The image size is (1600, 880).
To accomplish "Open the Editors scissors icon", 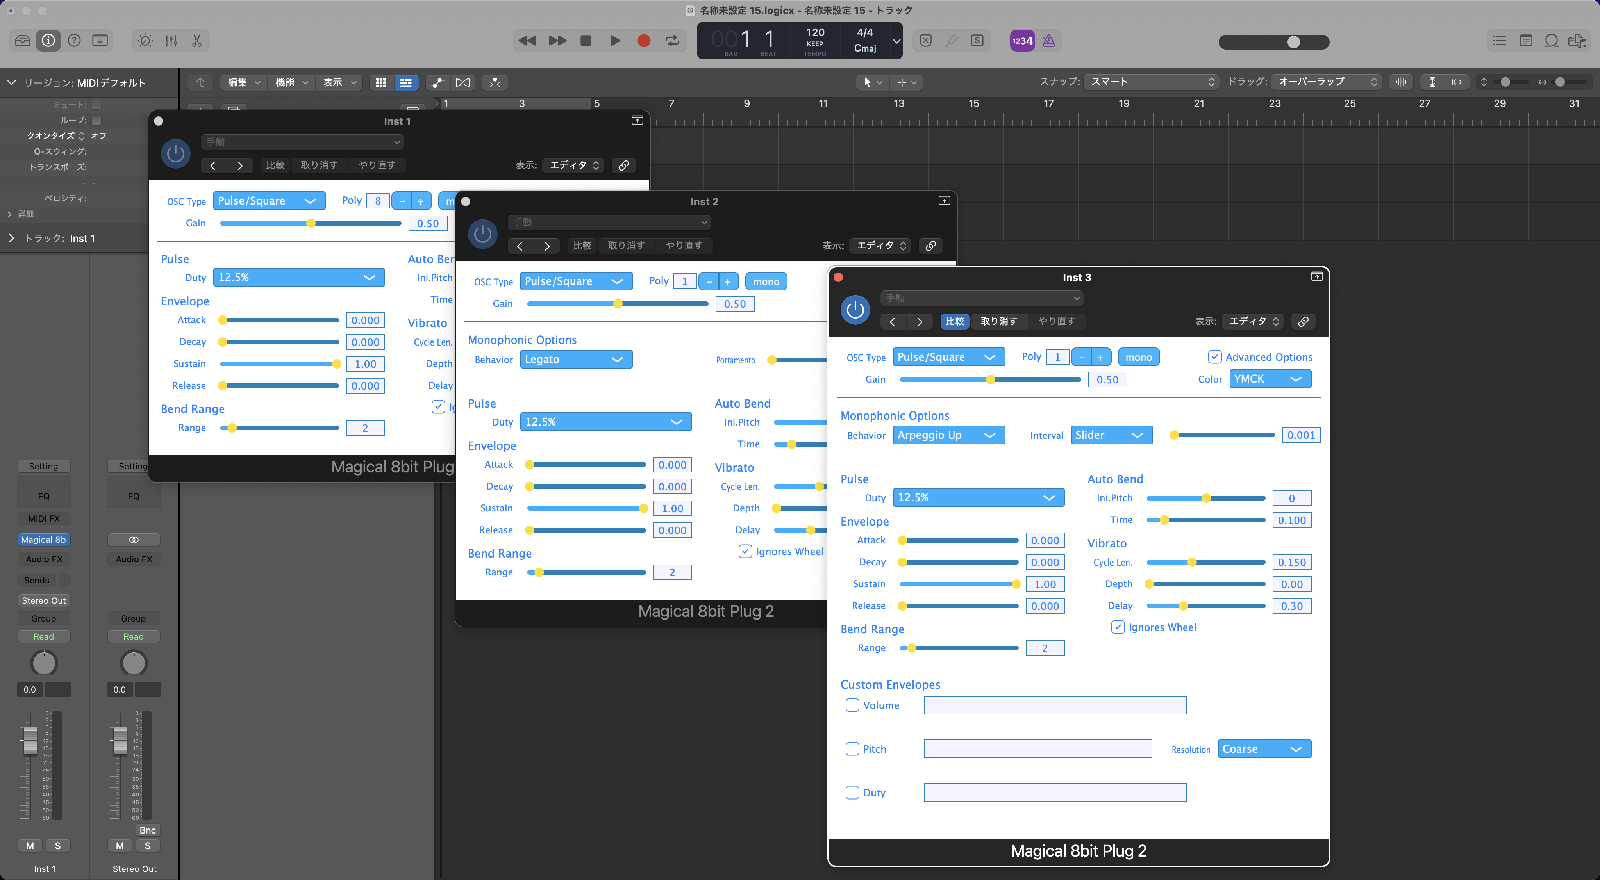I will [197, 41].
